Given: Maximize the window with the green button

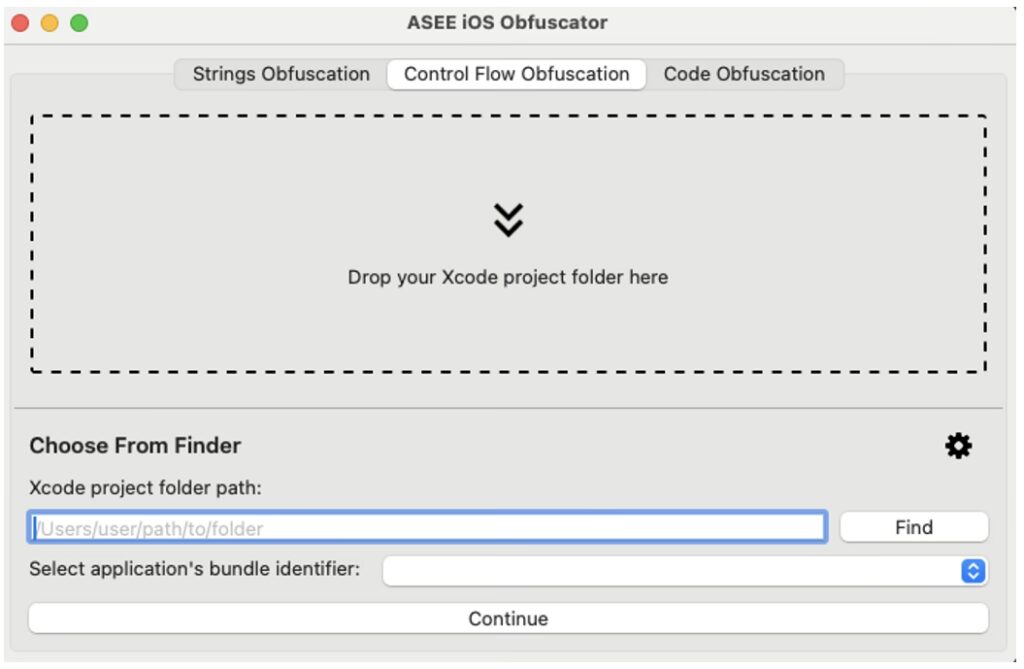Looking at the screenshot, I should (79, 23).
